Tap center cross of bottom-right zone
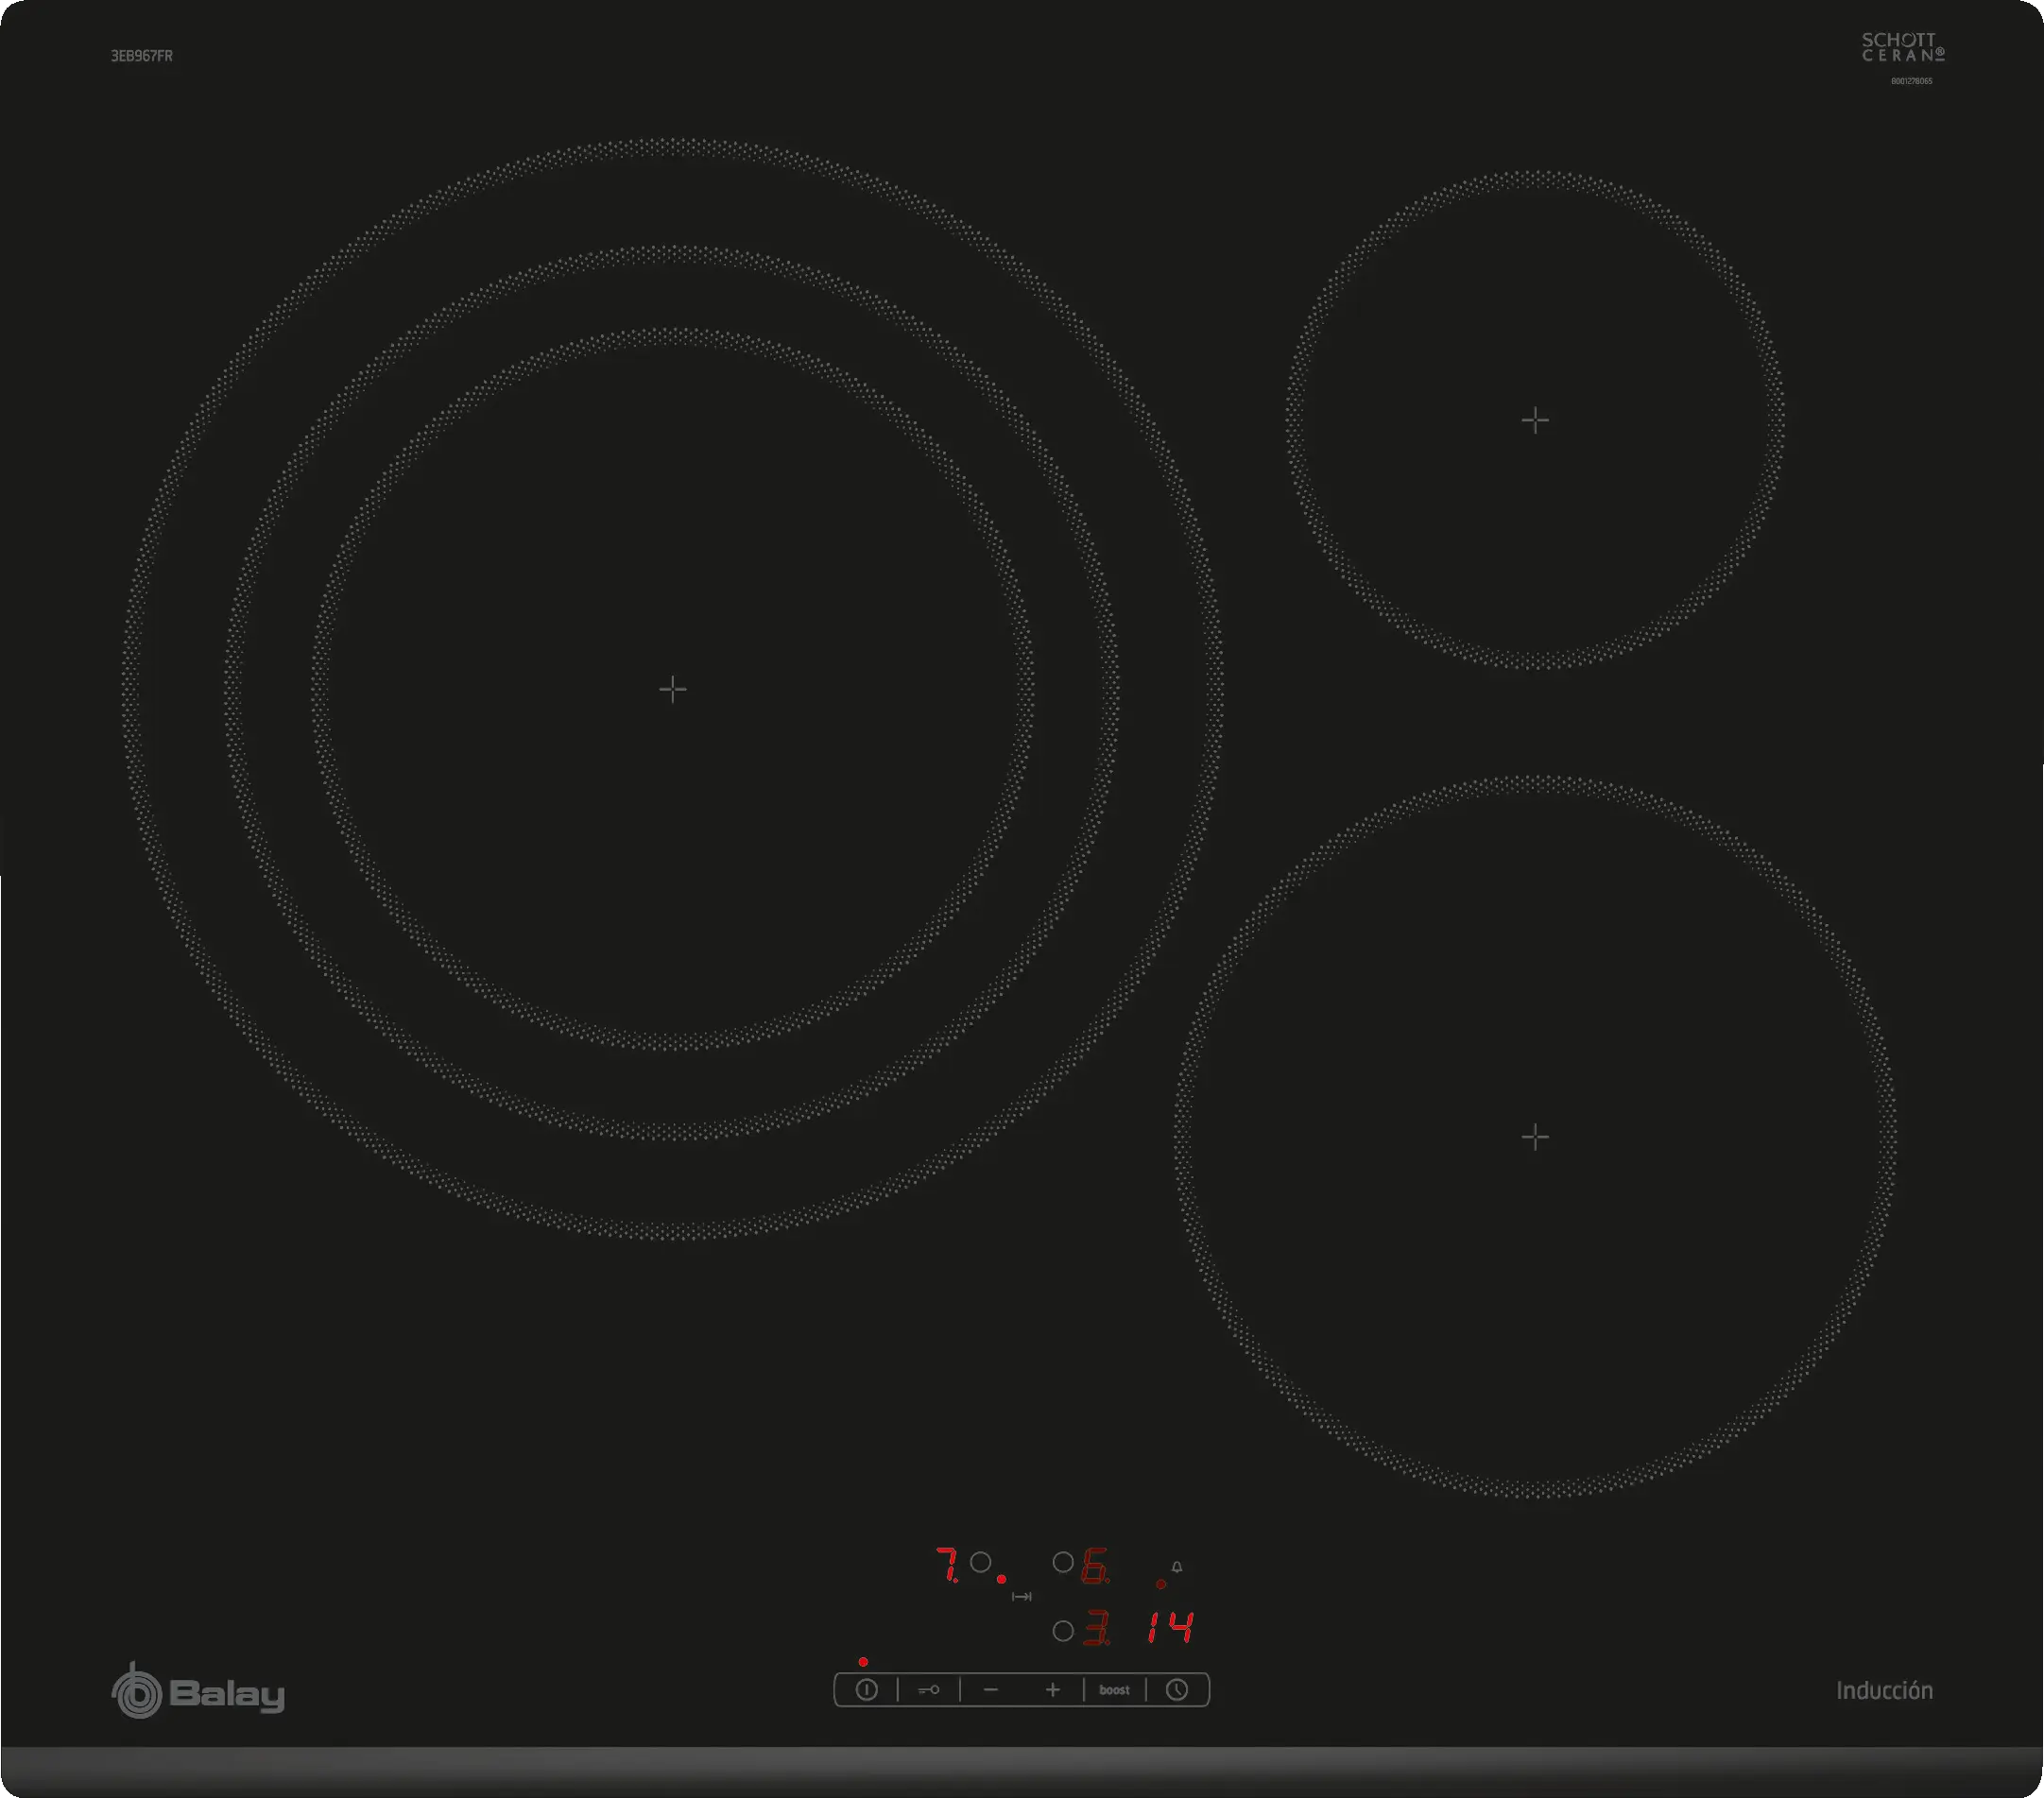The width and height of the screenshot is (2044, 1798). click(1535, 1137)
